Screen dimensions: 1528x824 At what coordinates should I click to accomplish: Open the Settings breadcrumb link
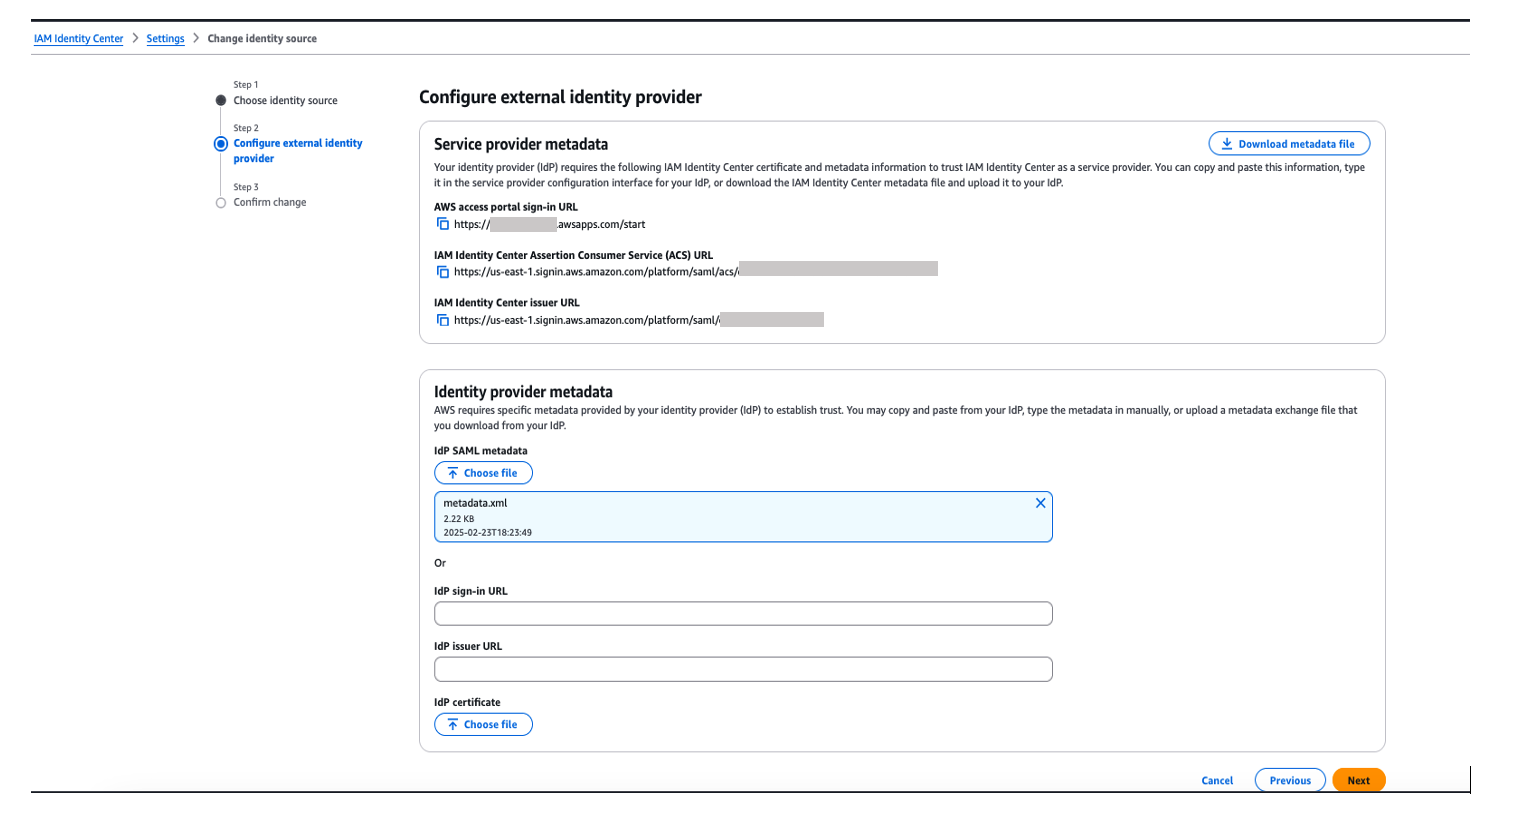tap(165, 38)
